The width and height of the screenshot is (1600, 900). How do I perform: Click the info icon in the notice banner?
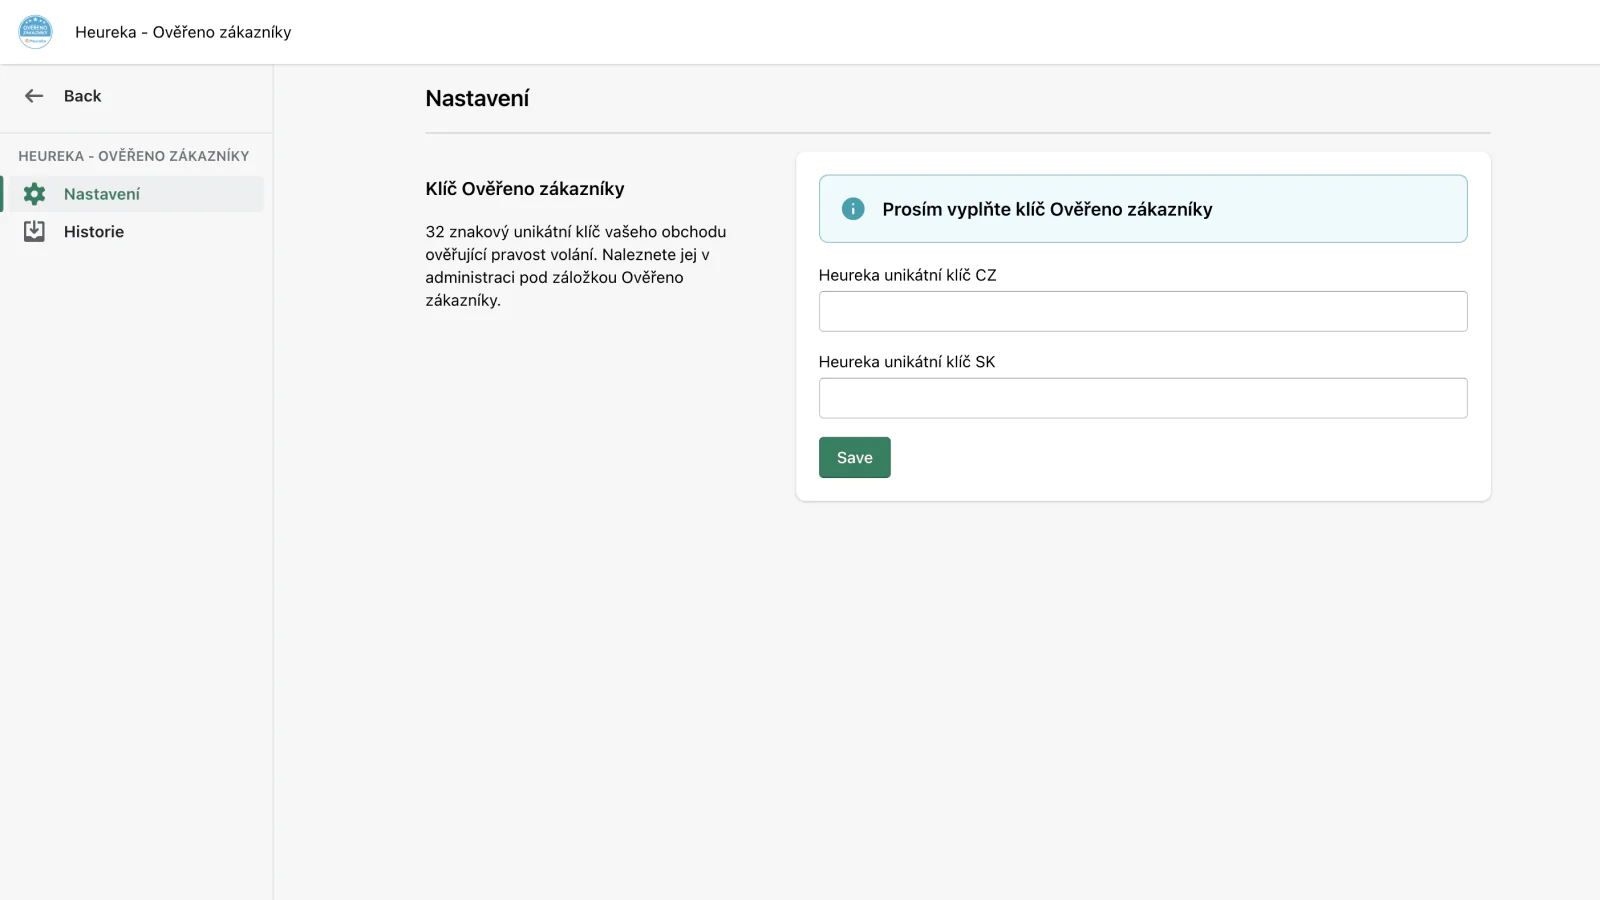coord(853,209)
